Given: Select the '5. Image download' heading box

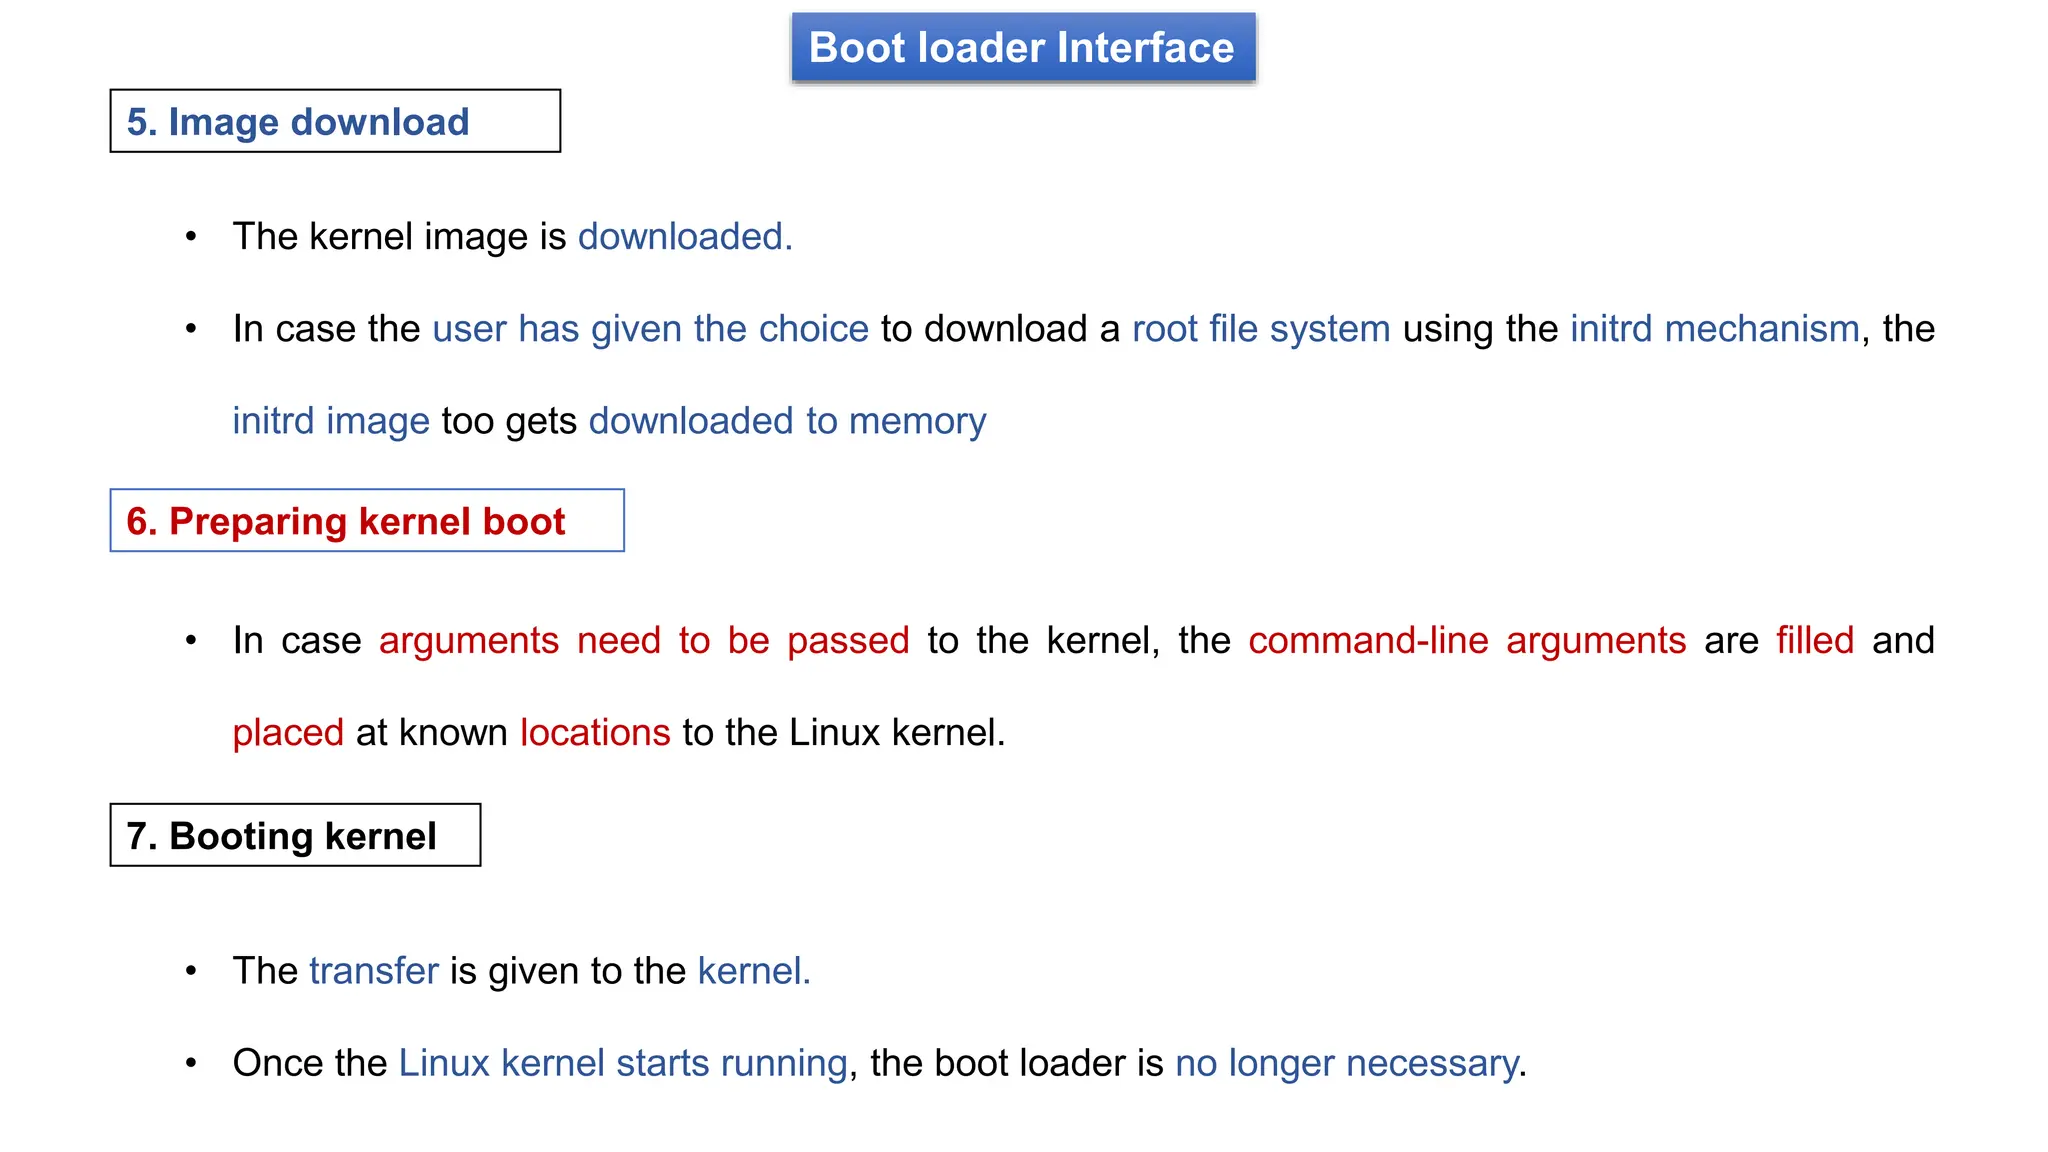Looking at the screenshot, I should click(335, 121).
